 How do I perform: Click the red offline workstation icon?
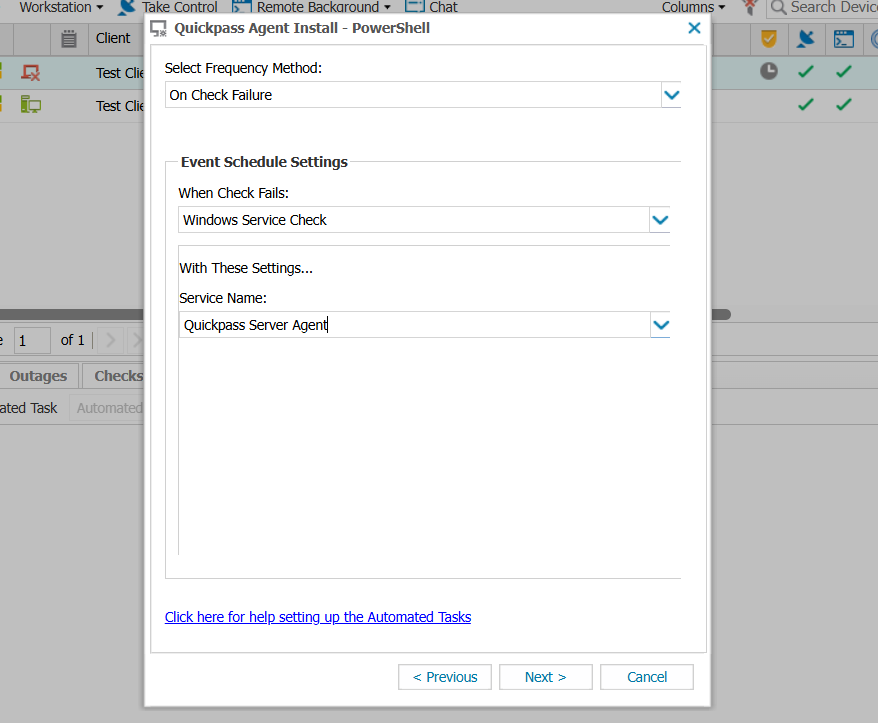(31, 72)
